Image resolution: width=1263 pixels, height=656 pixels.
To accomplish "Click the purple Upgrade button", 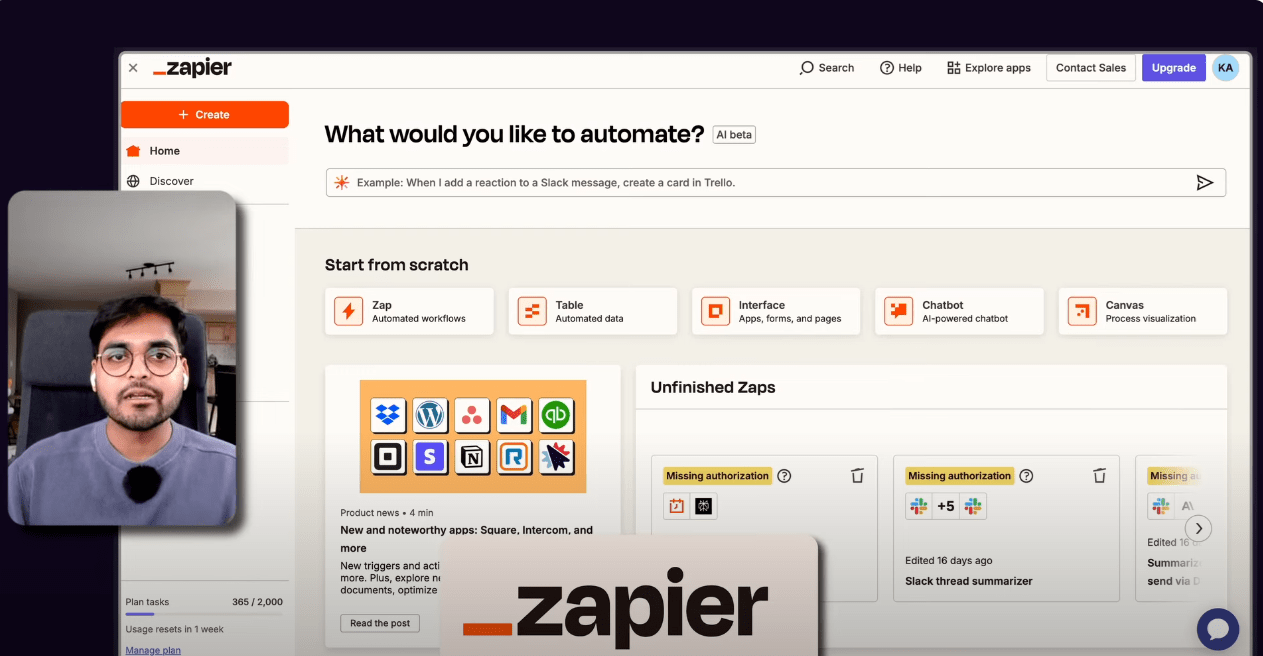I will pos(1173,68).
